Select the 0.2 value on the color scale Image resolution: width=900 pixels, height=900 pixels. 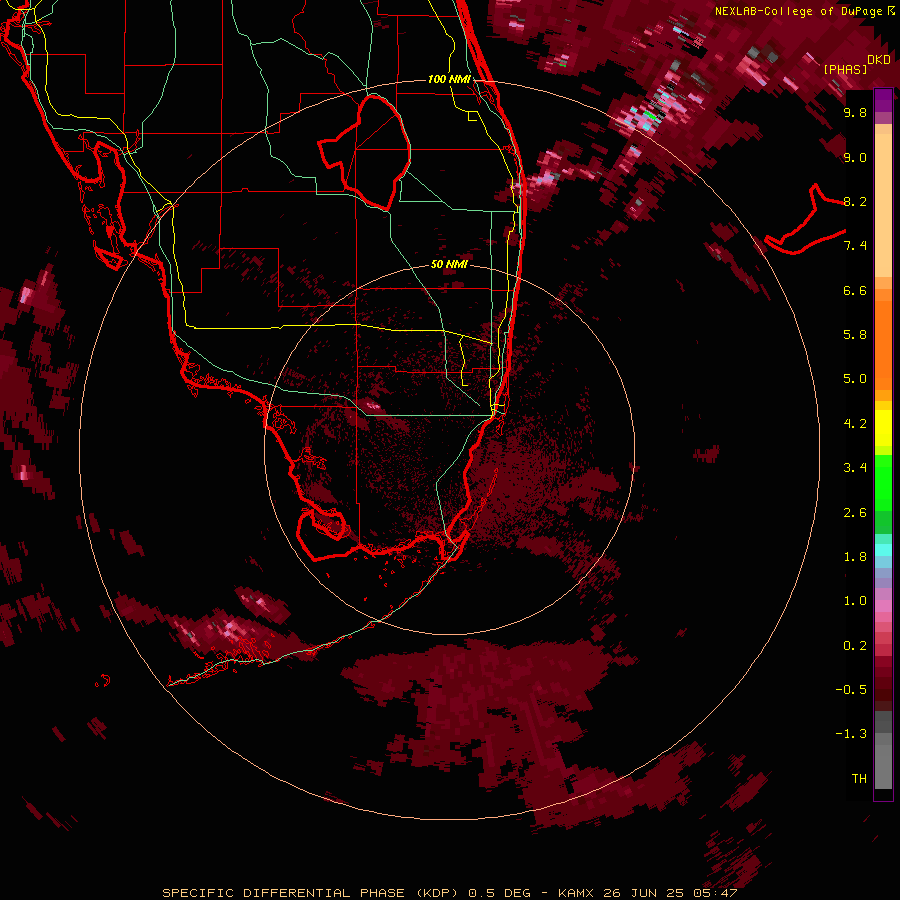pyautogui.click(x=855, y=646)
